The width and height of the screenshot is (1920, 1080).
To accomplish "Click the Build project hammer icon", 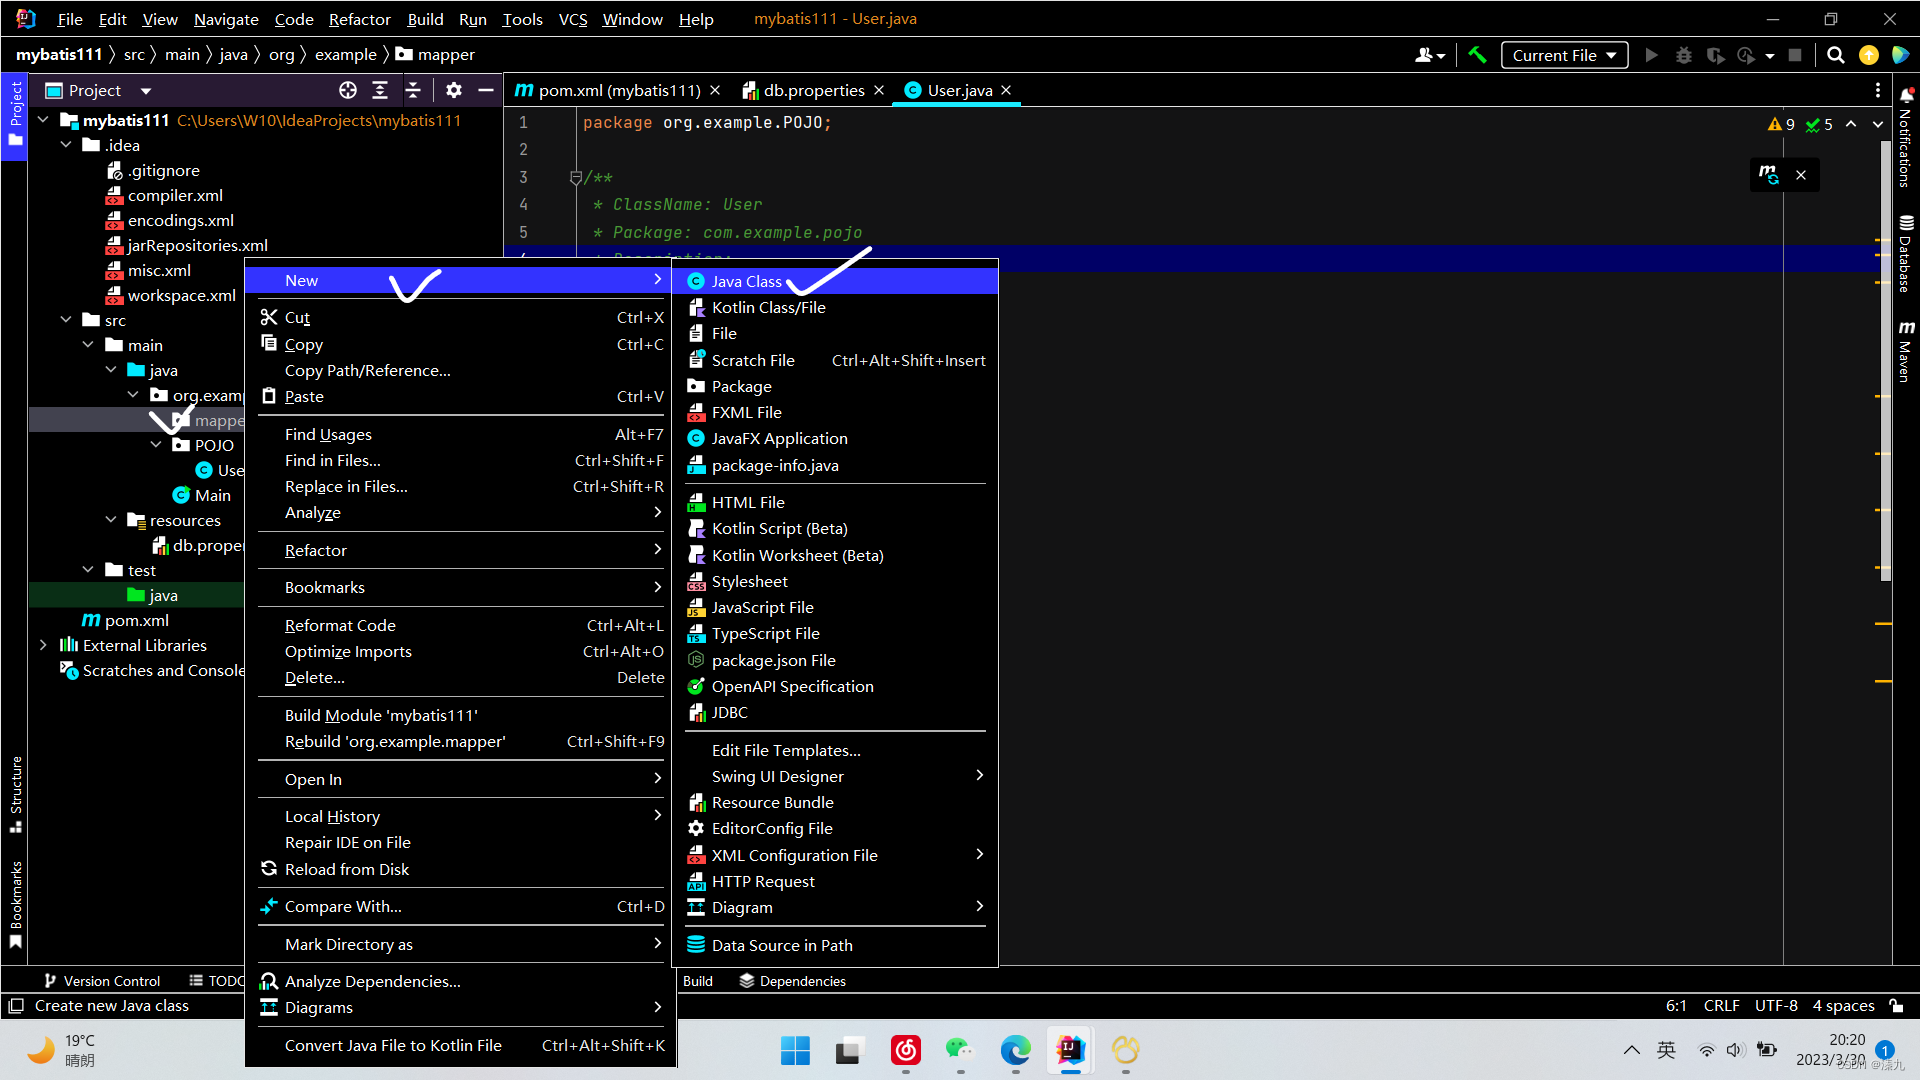I will (x=1477, y=55).
